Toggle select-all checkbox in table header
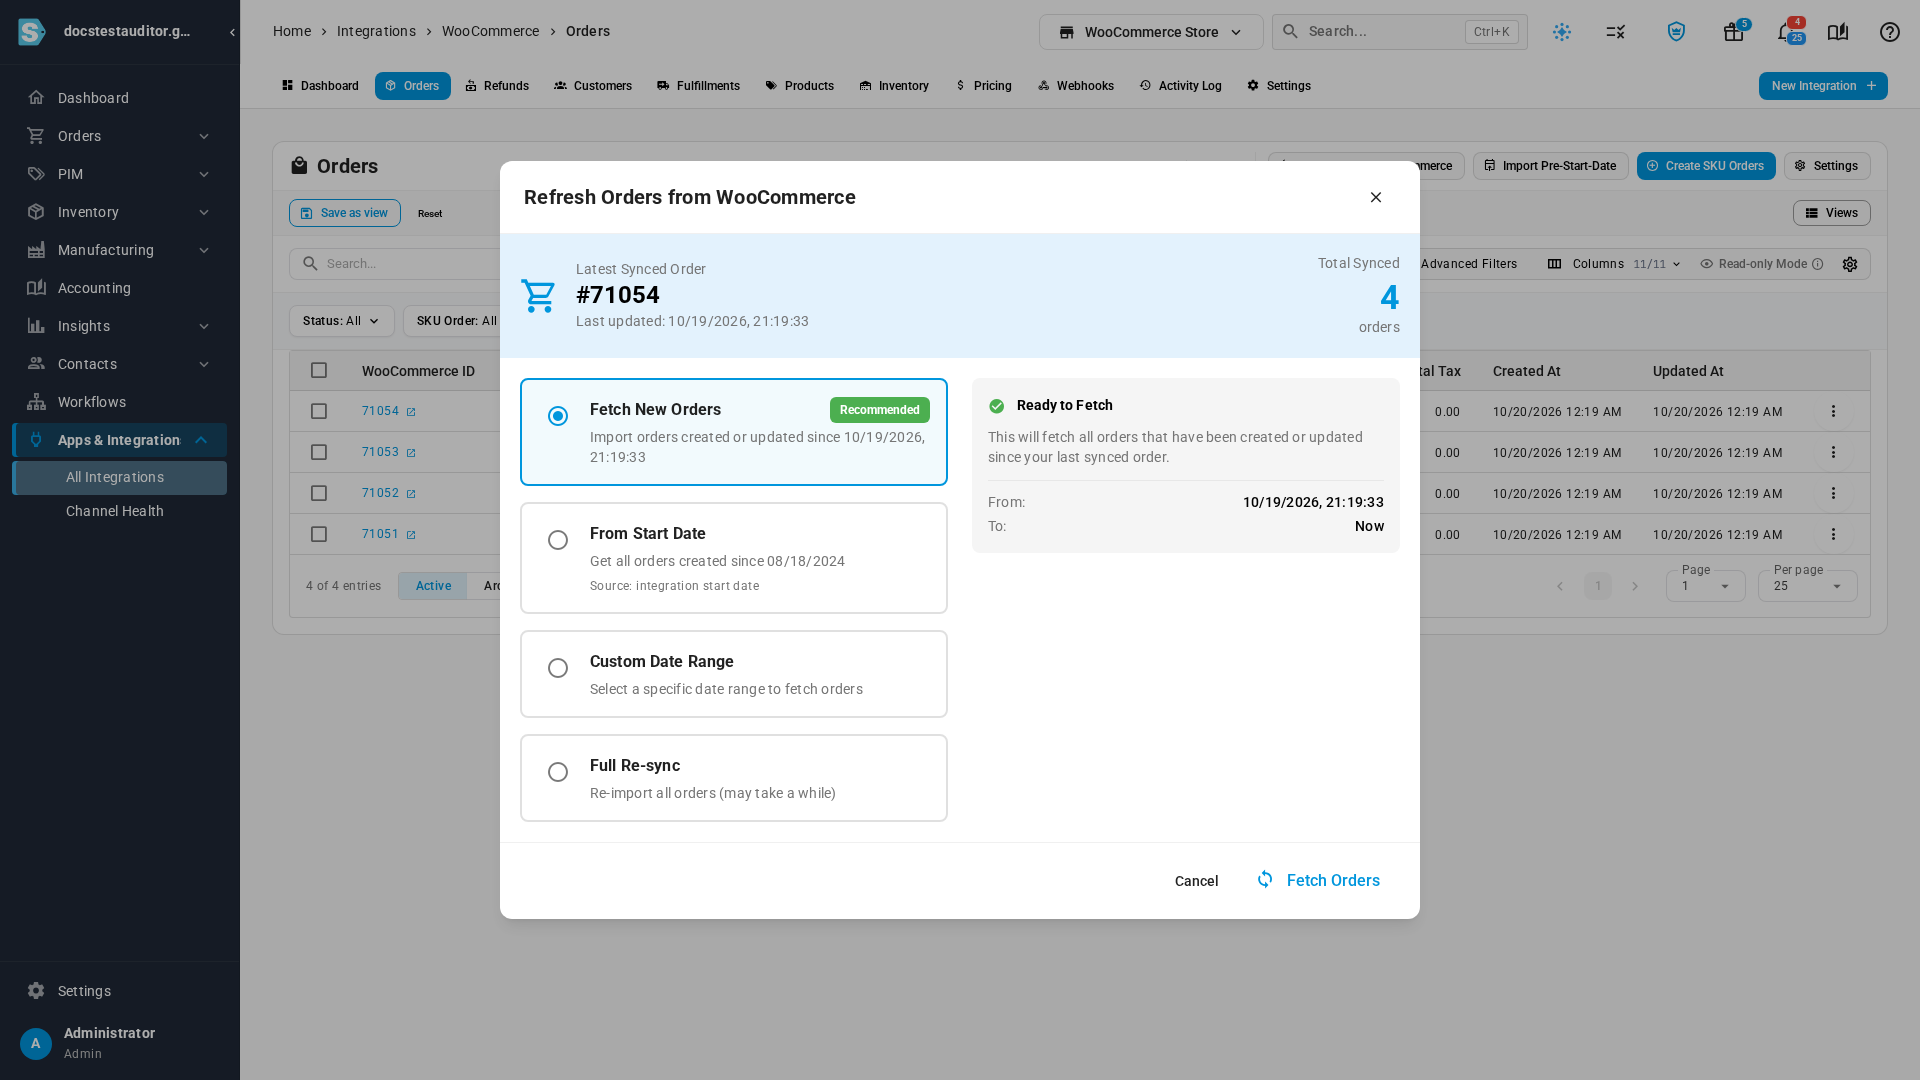Screen dimensions: 1920x1080 (319, 370)
